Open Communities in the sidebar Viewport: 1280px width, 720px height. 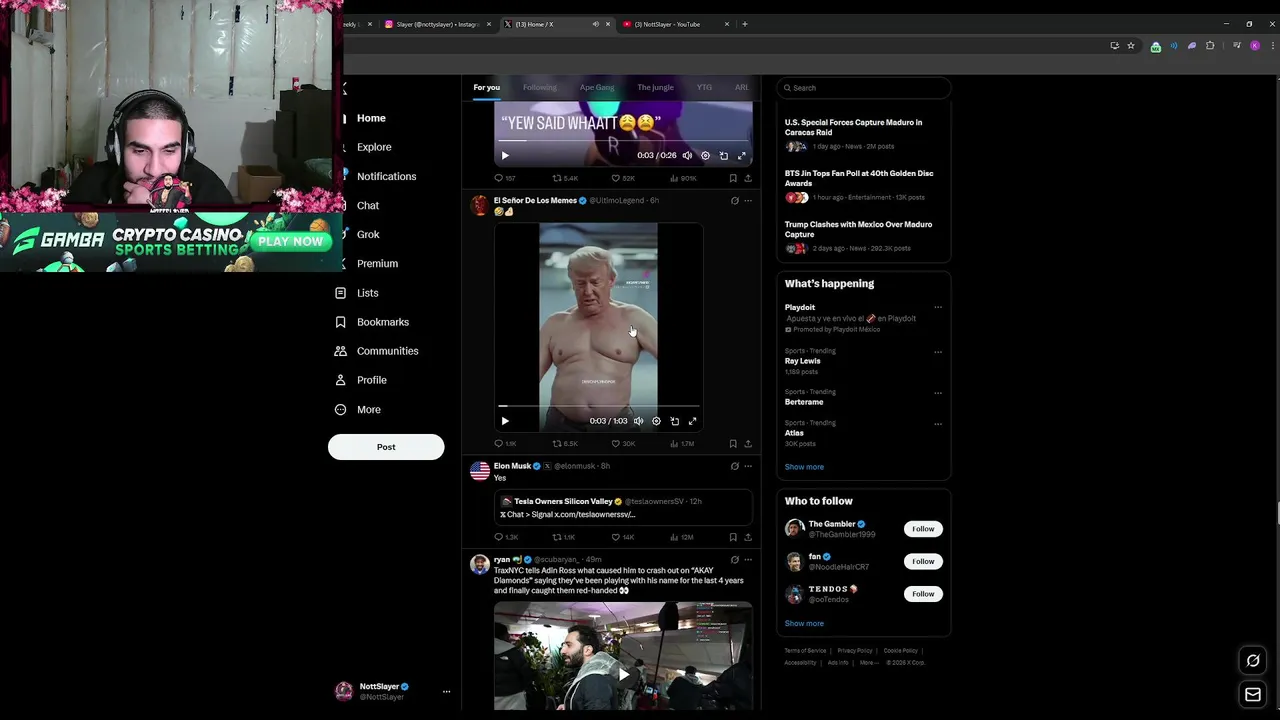(386, 351)
